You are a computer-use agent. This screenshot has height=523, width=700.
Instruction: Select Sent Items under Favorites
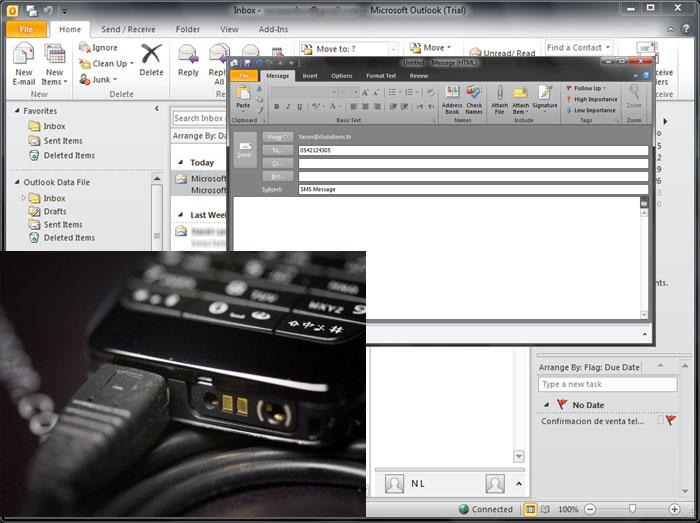[x=55, y=141]
